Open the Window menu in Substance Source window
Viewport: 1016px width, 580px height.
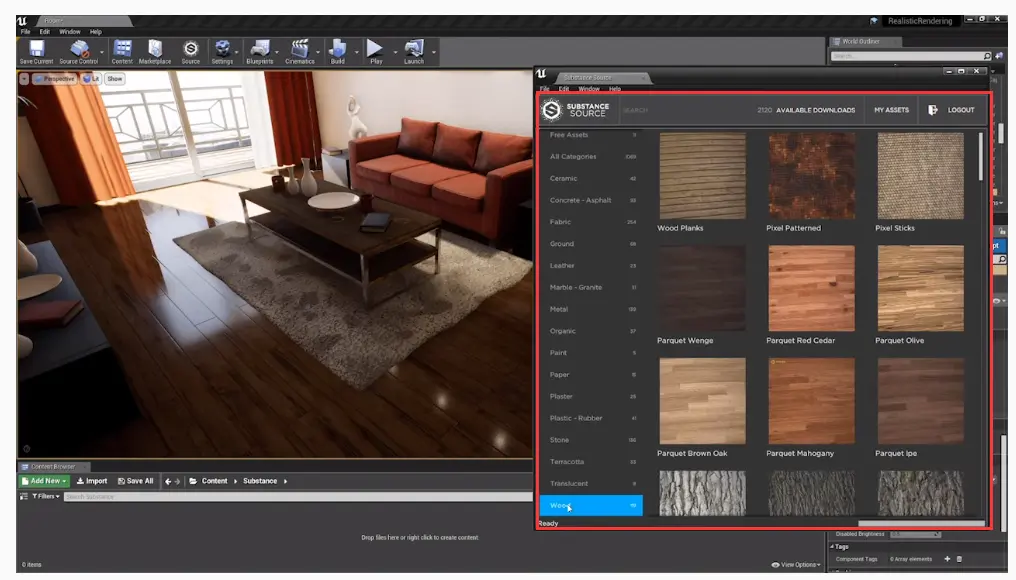589,89
